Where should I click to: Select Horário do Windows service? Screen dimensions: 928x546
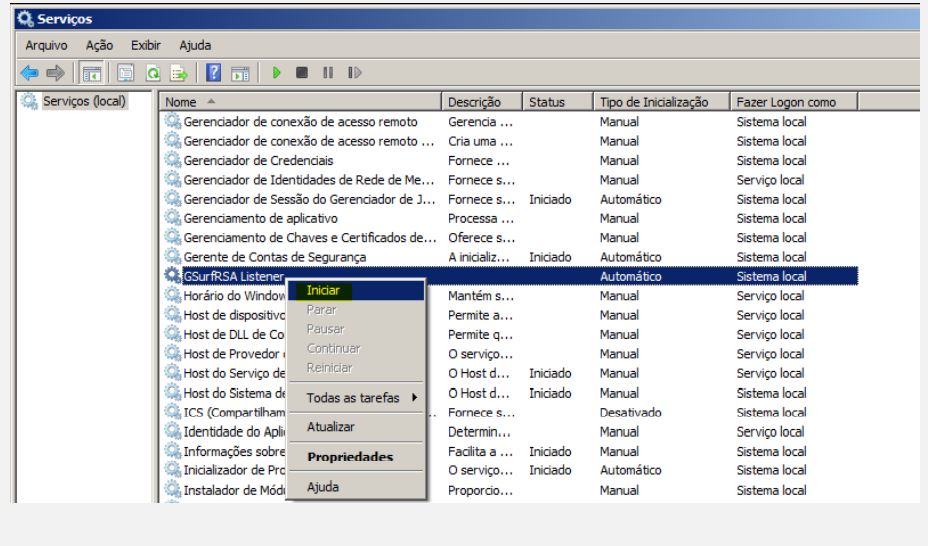tap(234, 296)
